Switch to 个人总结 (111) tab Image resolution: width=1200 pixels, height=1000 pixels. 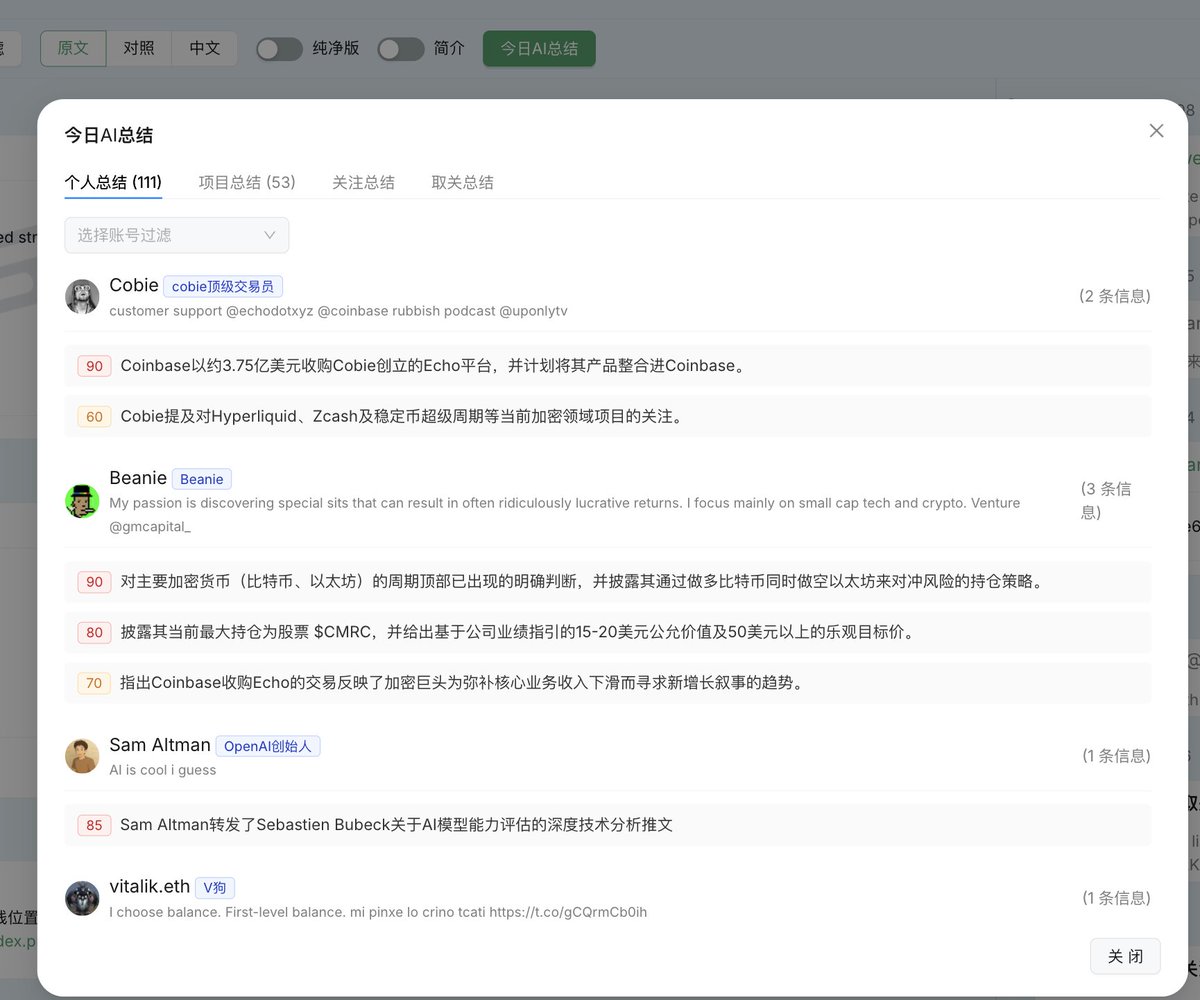pyautogui.click(x=113, y=182)
